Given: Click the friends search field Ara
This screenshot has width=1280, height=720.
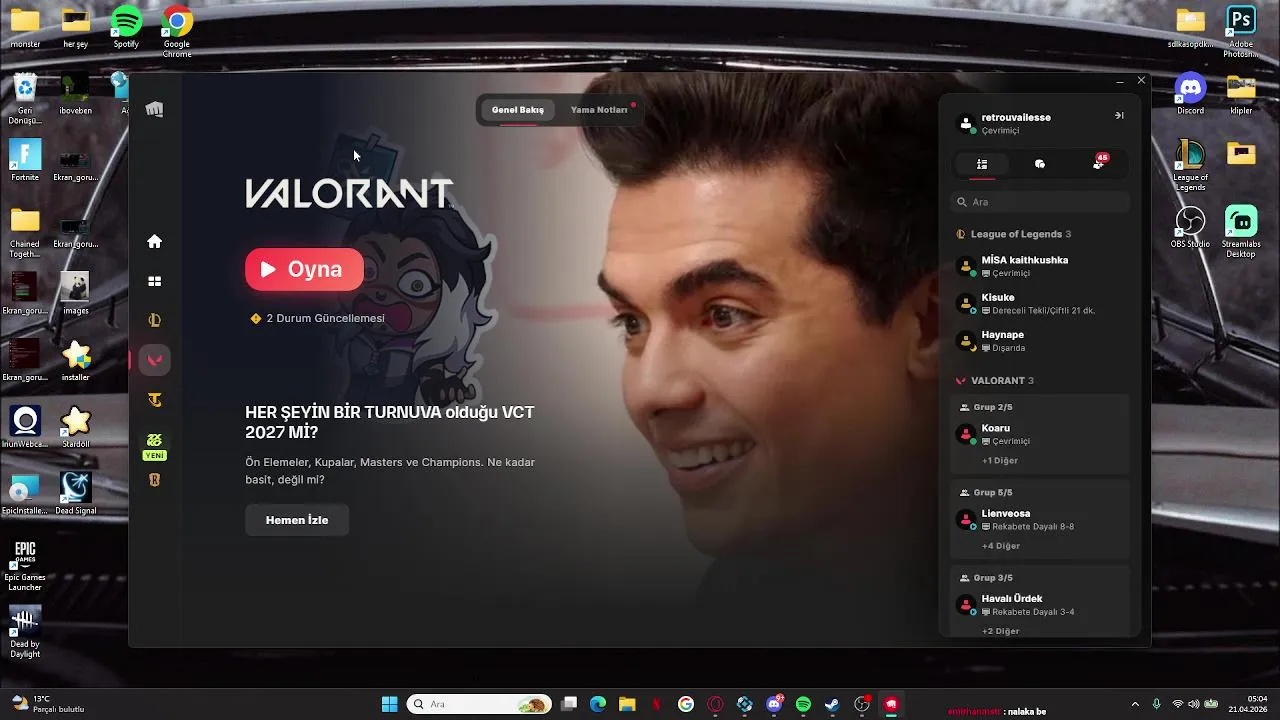Looking at the screenshot, I should pyautogui.click(x=1040, y=202).
